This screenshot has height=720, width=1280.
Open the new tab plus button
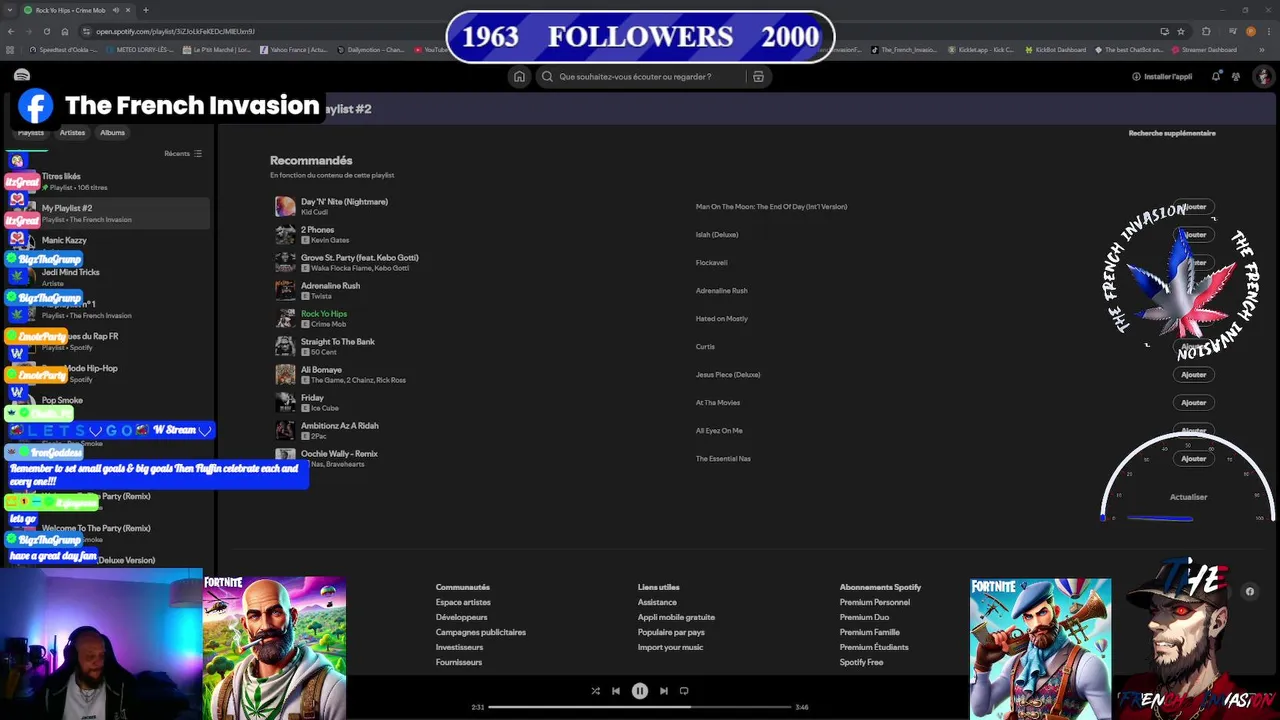(145, 10)
